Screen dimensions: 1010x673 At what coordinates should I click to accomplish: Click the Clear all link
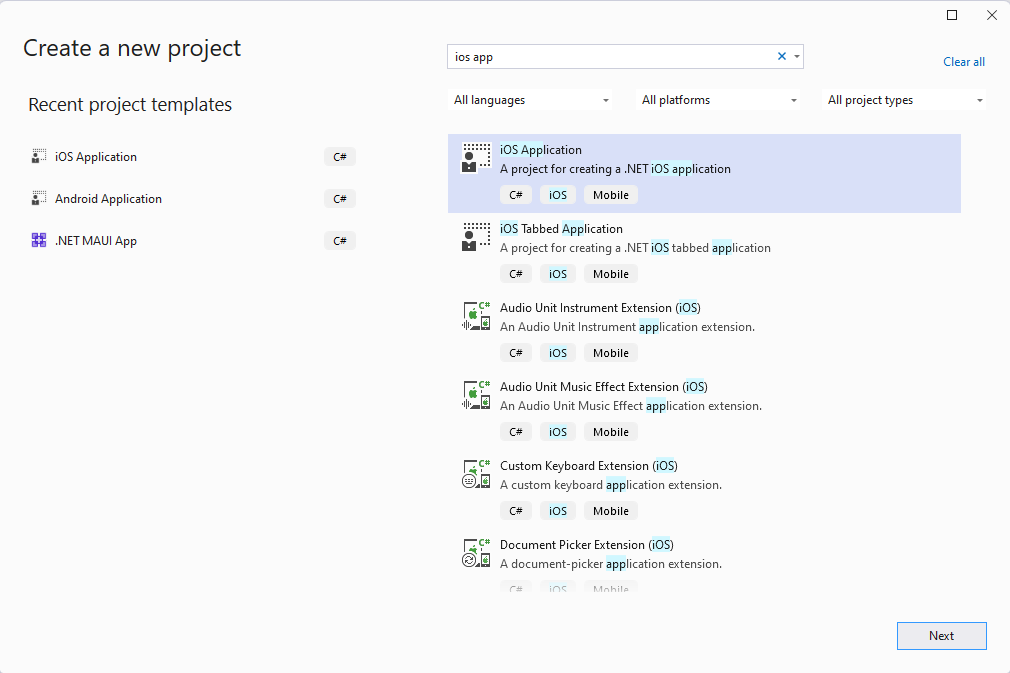coord(964,62)
